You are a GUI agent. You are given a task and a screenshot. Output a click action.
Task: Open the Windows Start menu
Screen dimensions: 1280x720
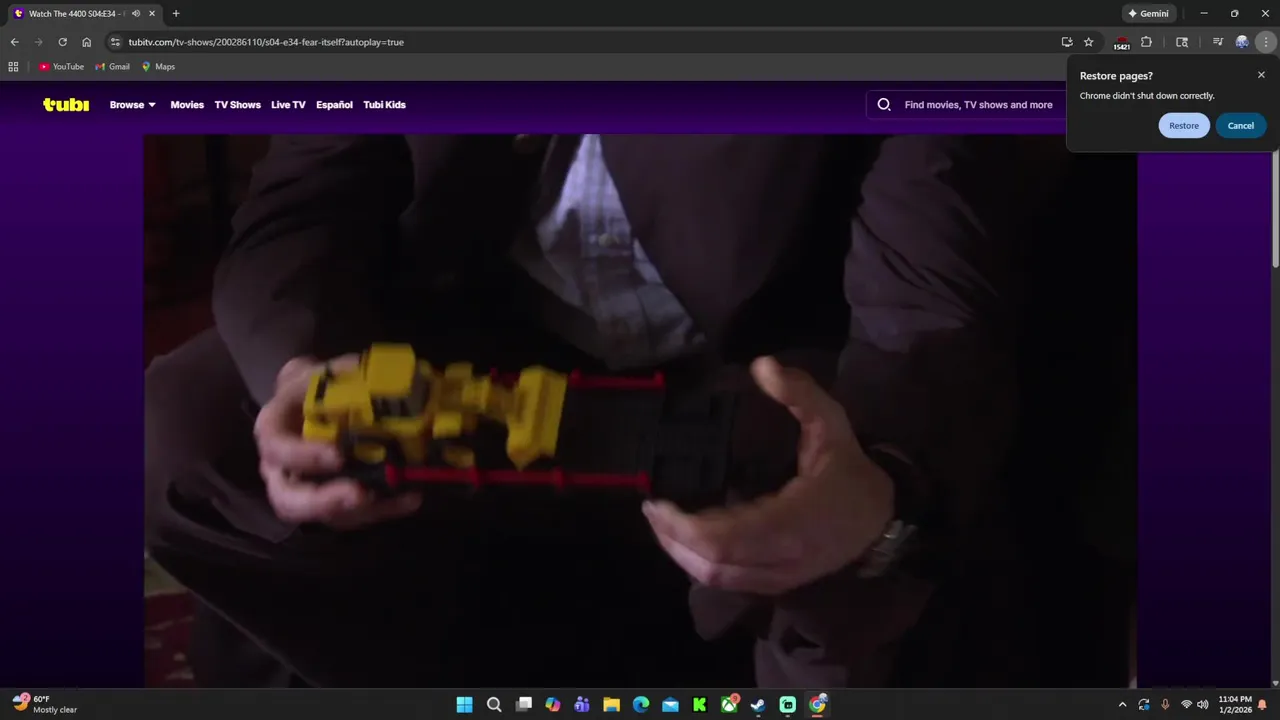click(464, 705)
